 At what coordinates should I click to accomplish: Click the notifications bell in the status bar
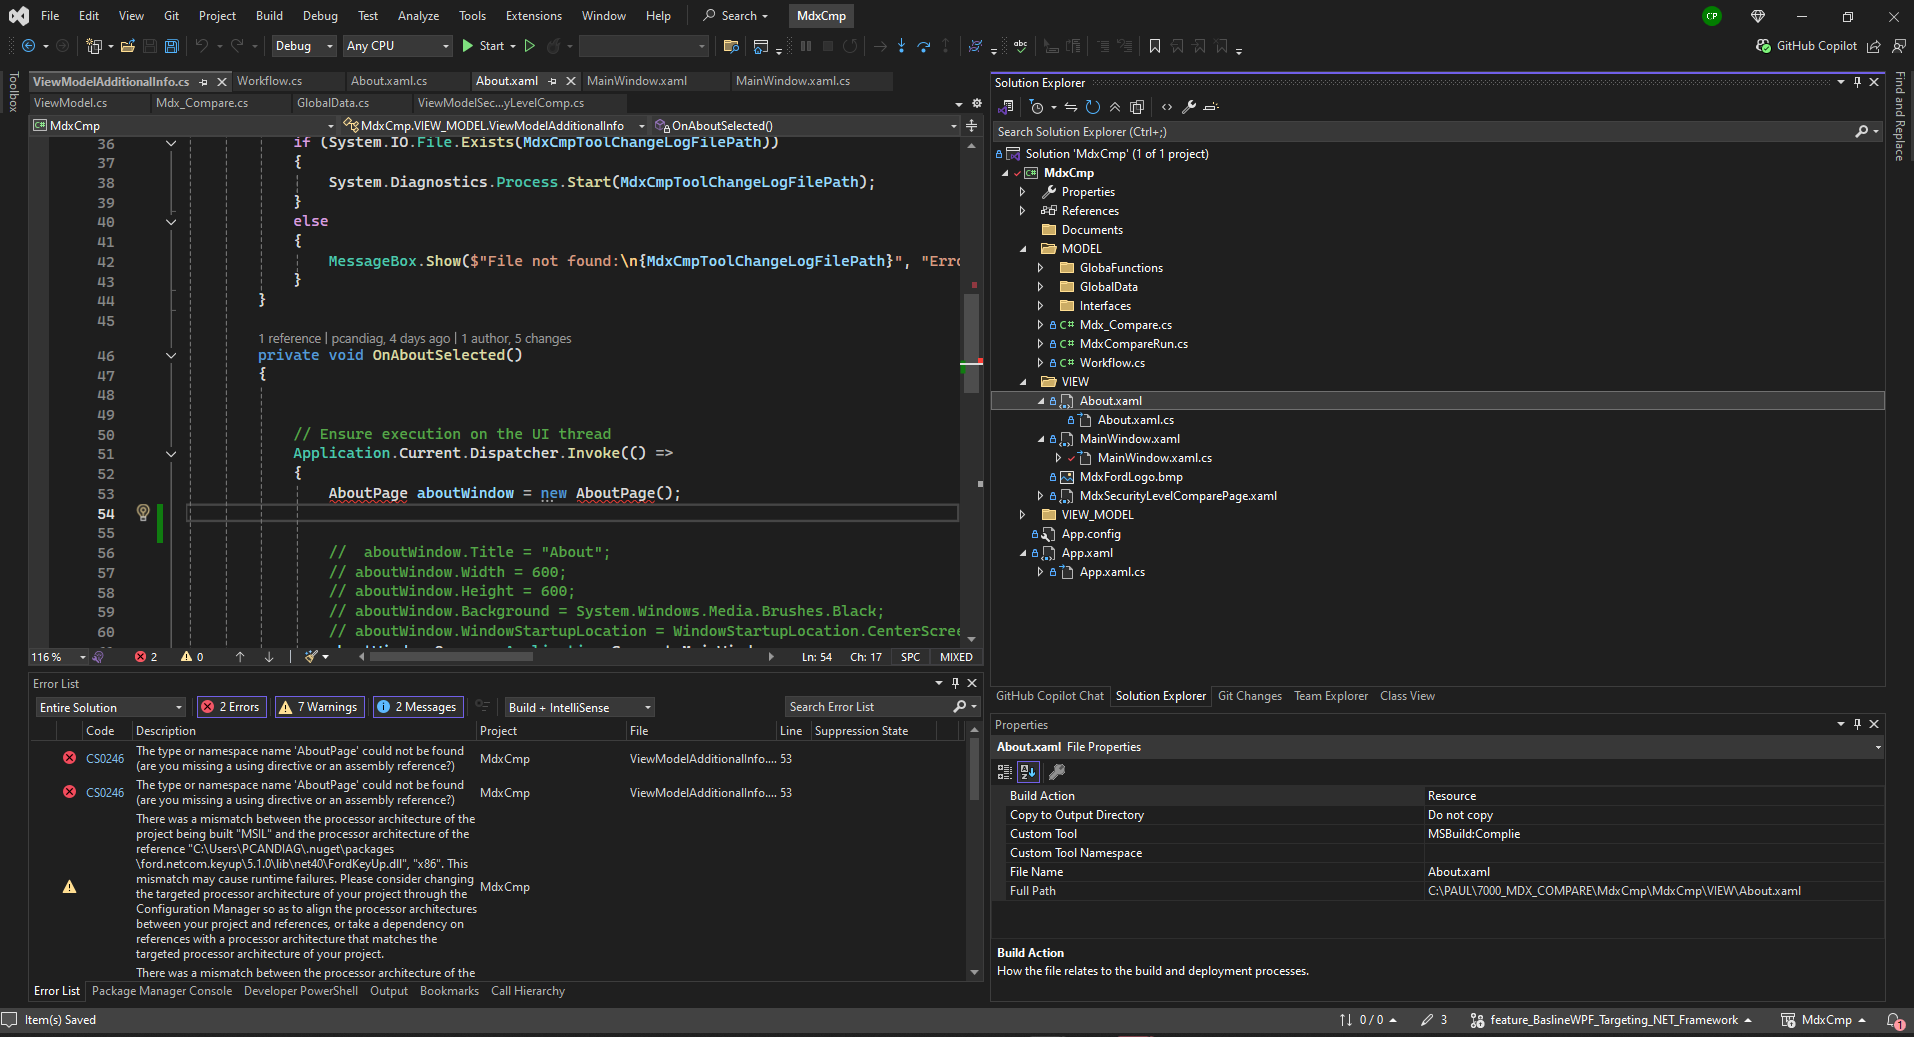[x=1896, y=1021]
